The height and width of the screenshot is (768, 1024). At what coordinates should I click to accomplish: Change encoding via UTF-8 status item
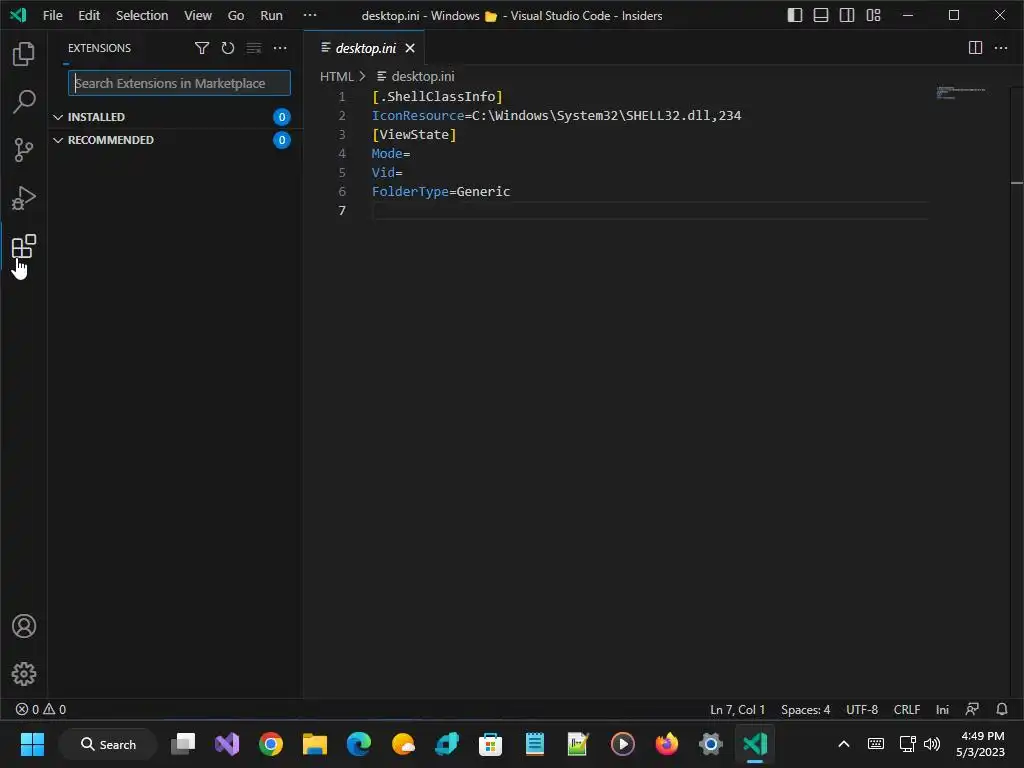pyautogui.click(x=862, y=709)
